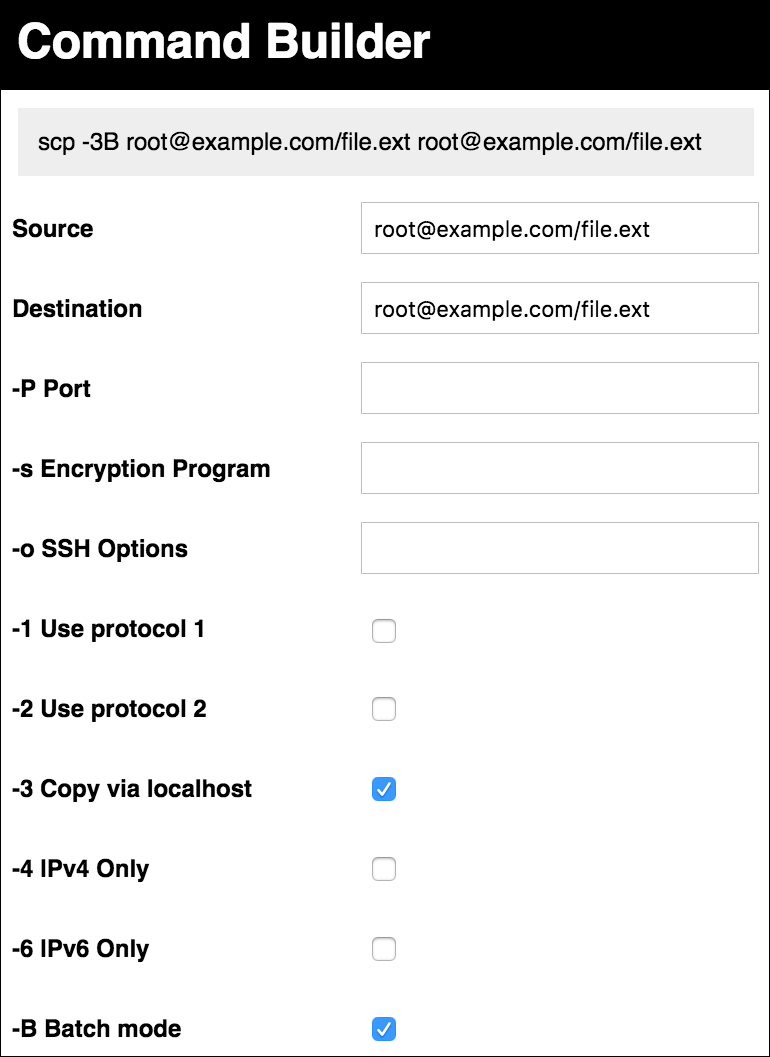
Task: Uncheck the -3 Copy via localhost checkbox
Action: pyautogui.click(x=384, y=789)
